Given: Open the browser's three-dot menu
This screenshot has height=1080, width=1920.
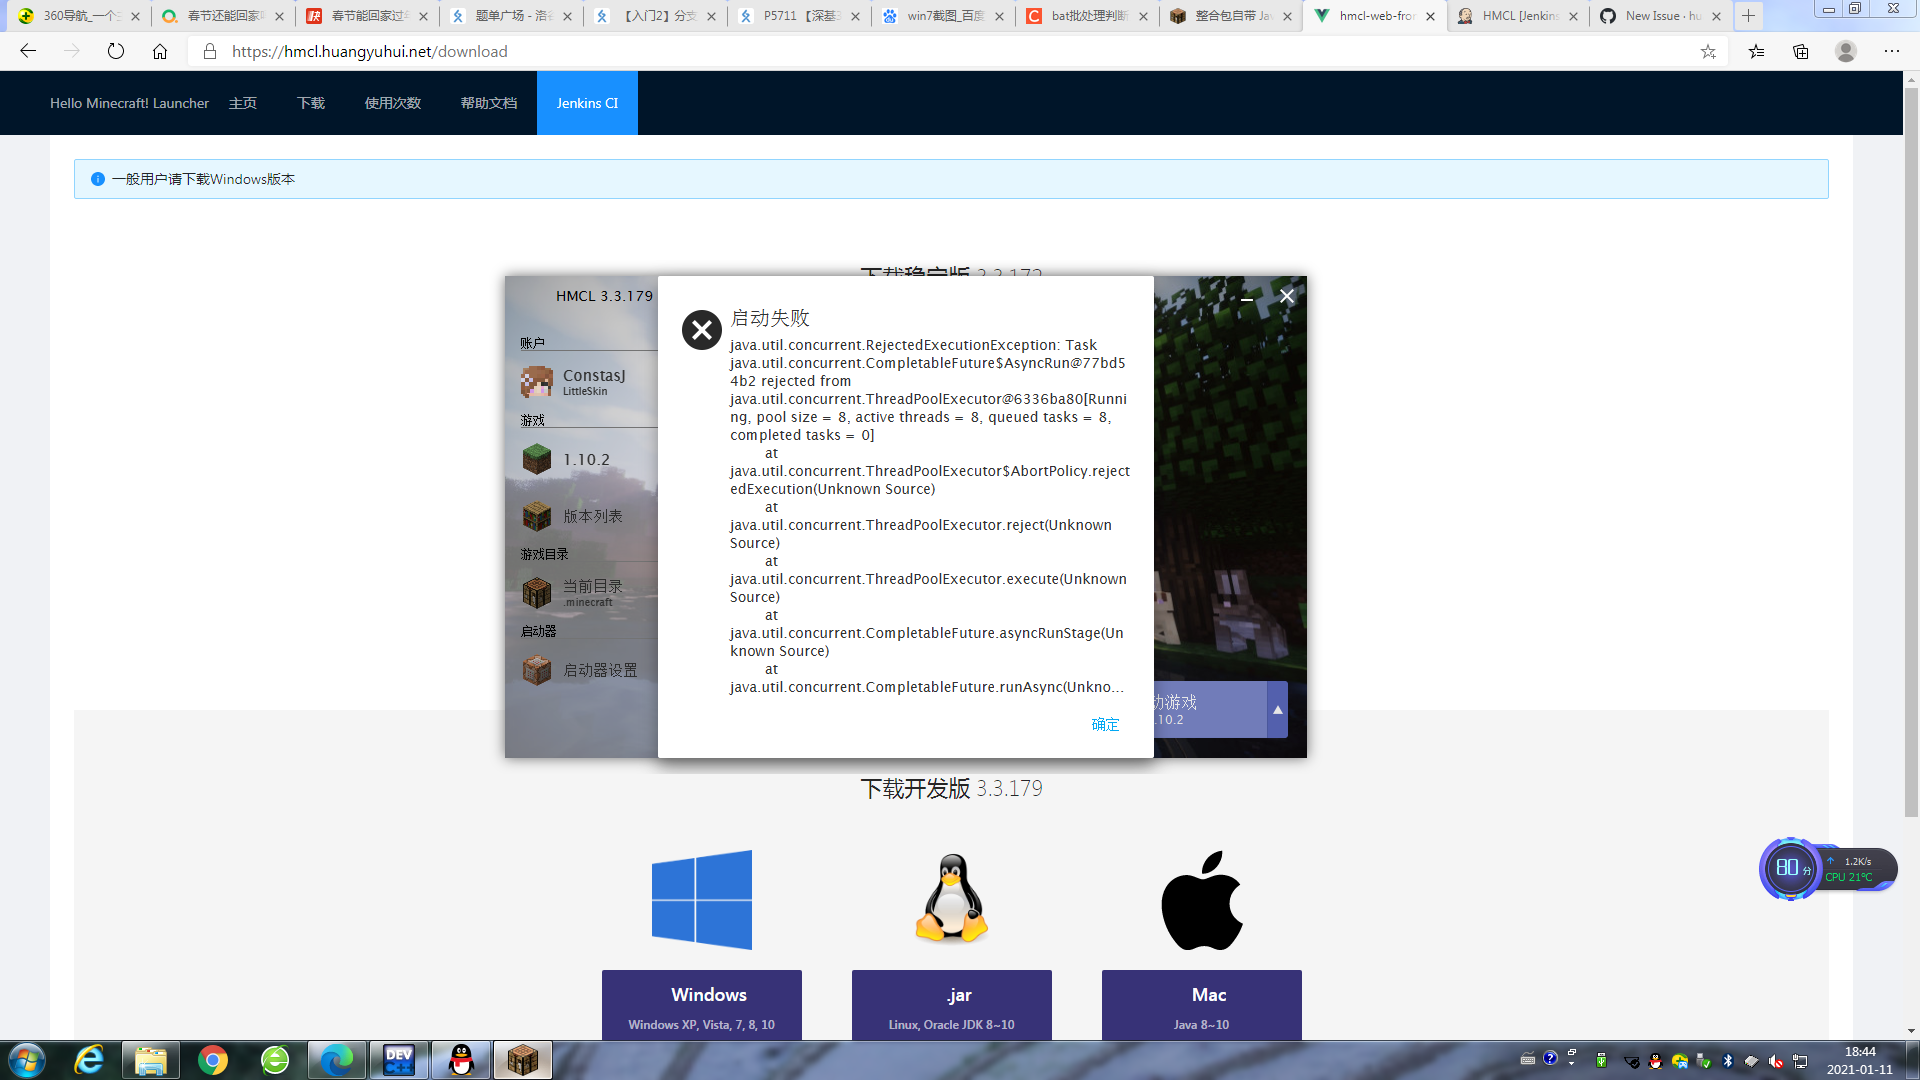Looking at the screenshot, I should pyautogui.click(x=1893, y=51).
